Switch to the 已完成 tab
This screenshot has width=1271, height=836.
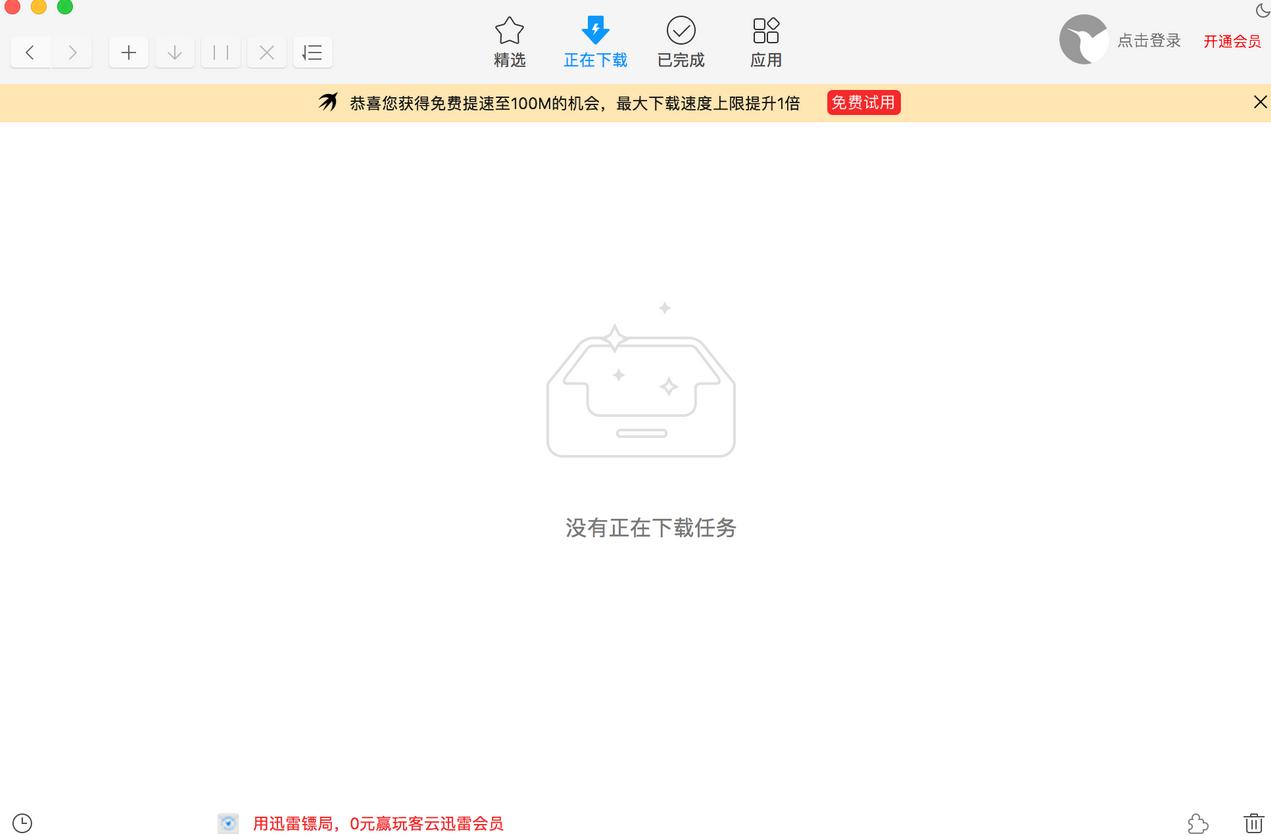(681, 42)
